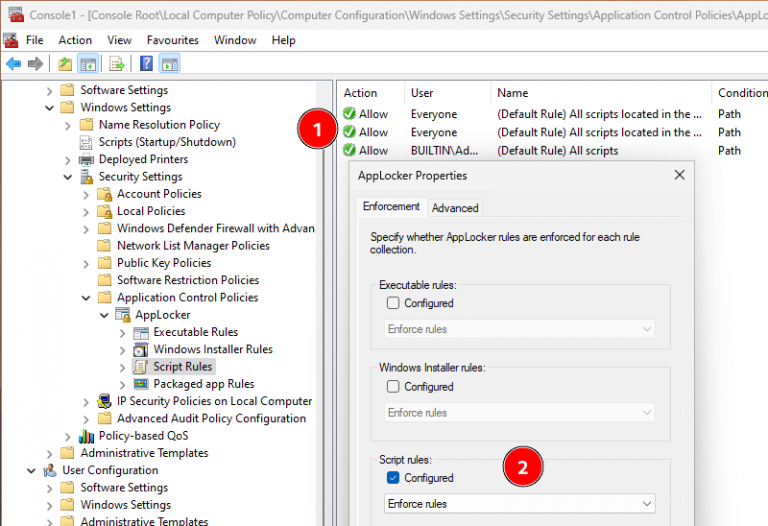Close the AppLocker Properties dialog
This screenshot has width=768, height=526.
point(679,175)
